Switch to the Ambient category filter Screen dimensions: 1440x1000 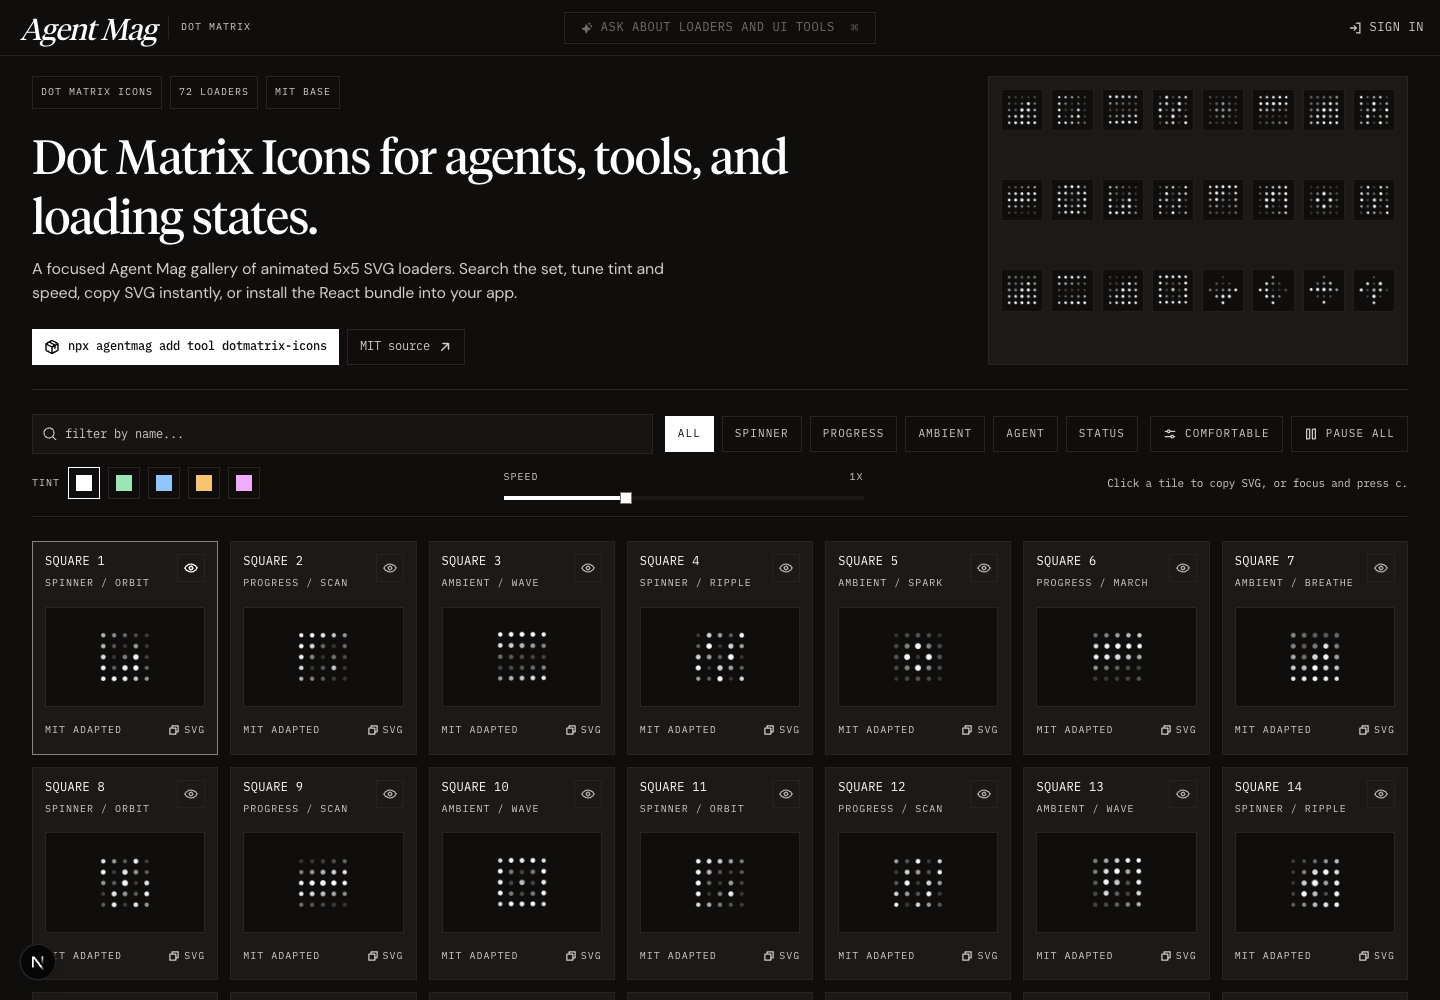[x=944, y=434]
